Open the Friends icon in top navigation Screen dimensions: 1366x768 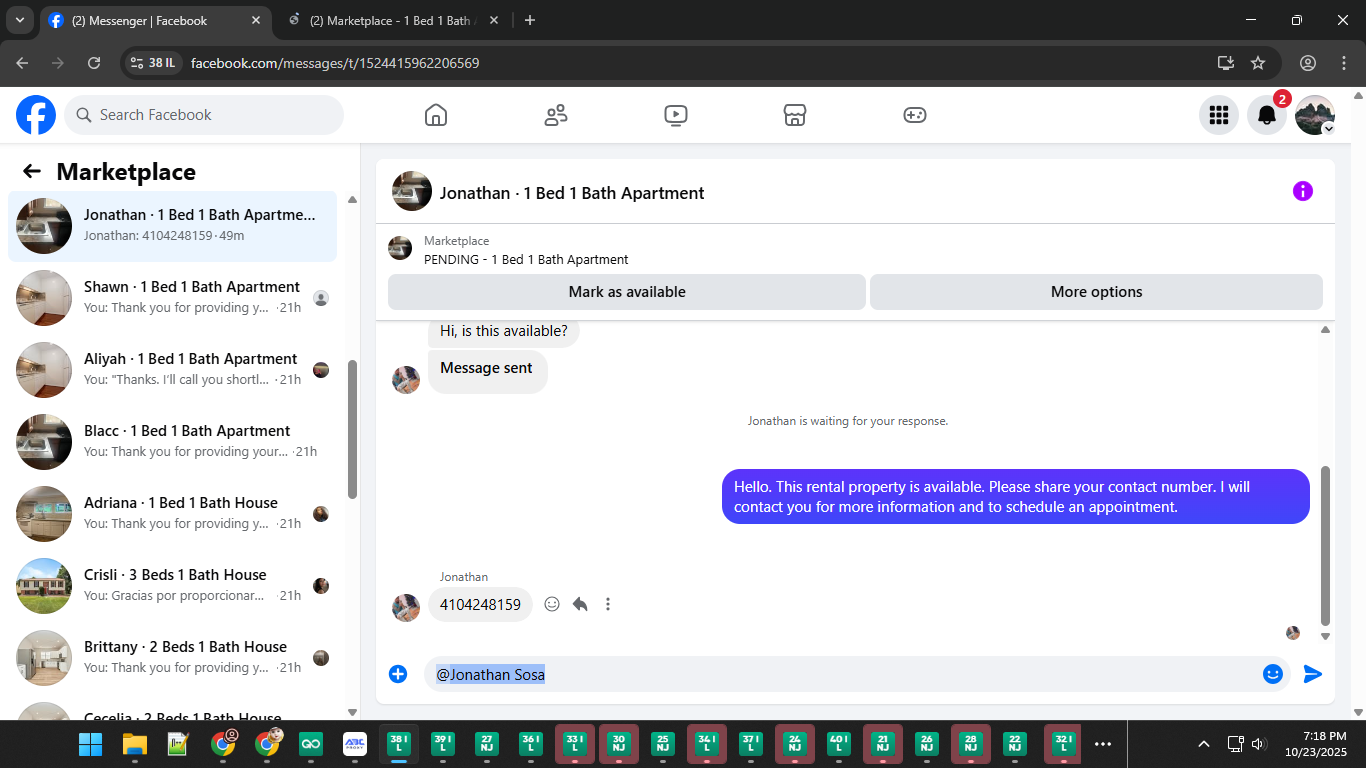[556, 115]
